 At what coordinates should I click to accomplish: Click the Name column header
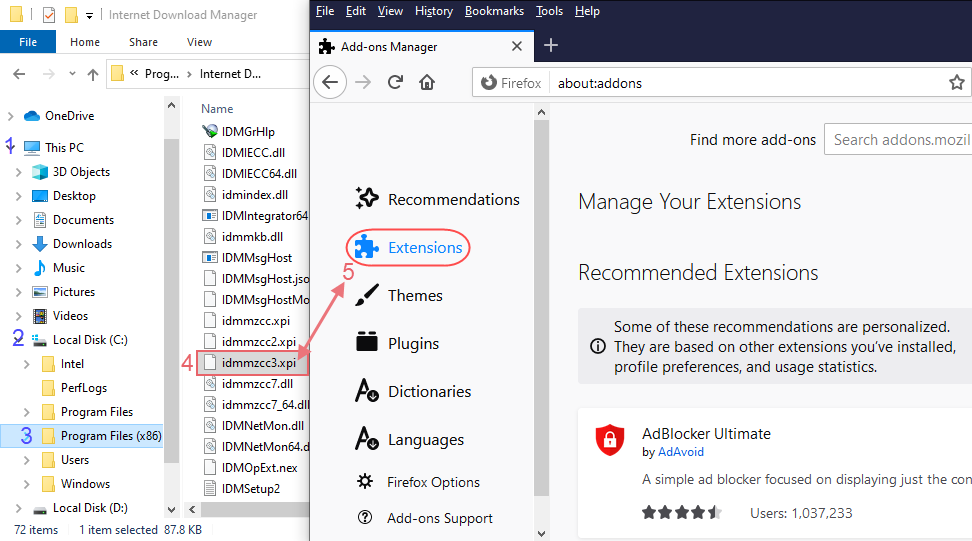tap(217, 108)
